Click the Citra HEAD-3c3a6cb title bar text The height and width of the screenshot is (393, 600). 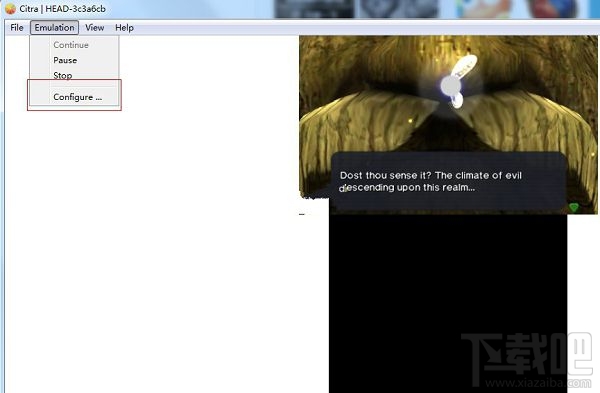coord(62,8)
